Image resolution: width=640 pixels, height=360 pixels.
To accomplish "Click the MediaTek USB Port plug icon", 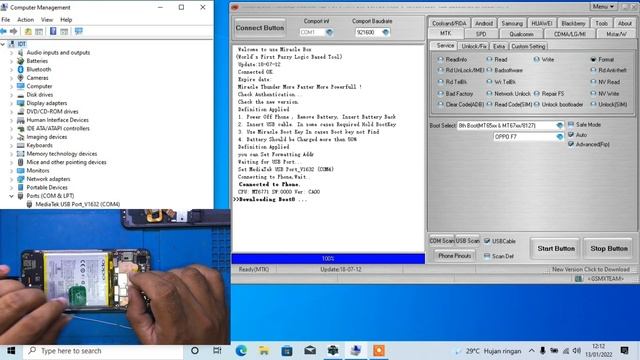I will point(29,204).
